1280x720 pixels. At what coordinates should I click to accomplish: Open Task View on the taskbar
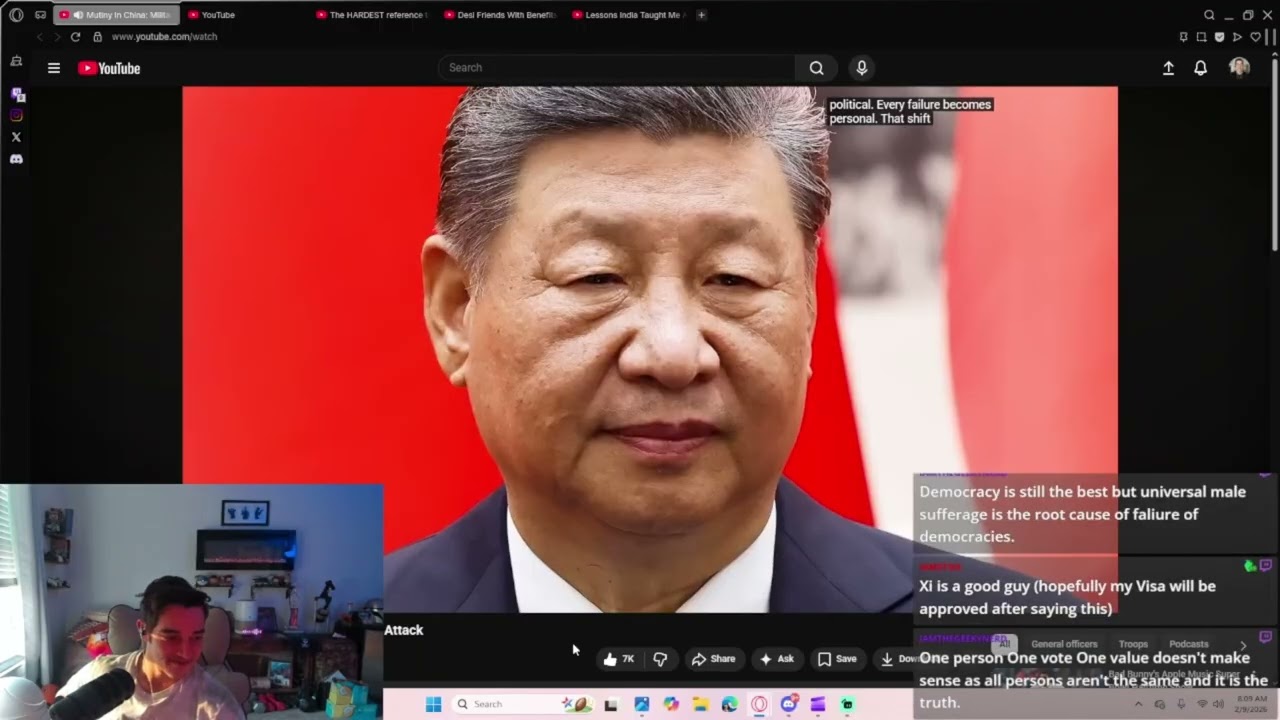click(x=611, y=704)
